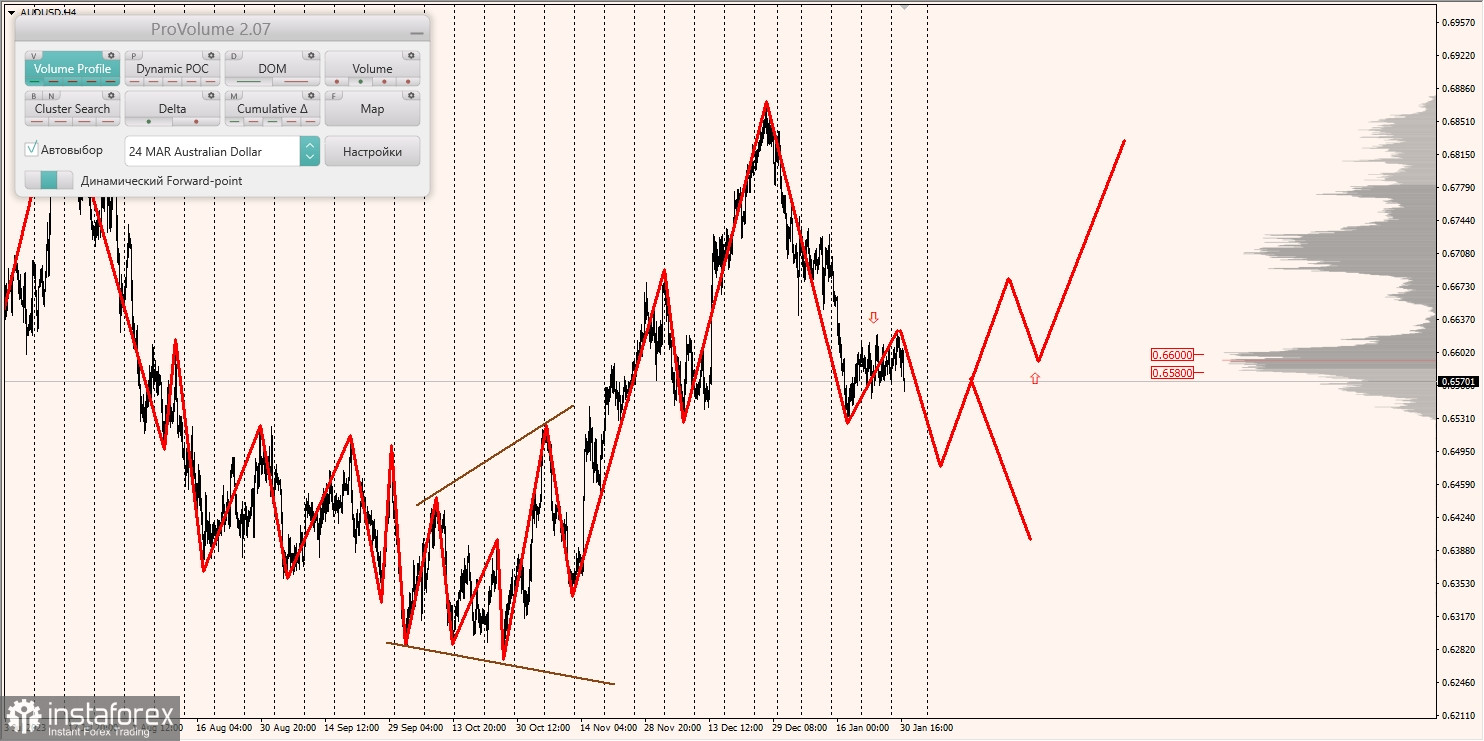Image resolution: width=1484 pixels, height=741 pixels.
Task: Click the 28 Nov 20:00 time label
Action: [671, 727]
